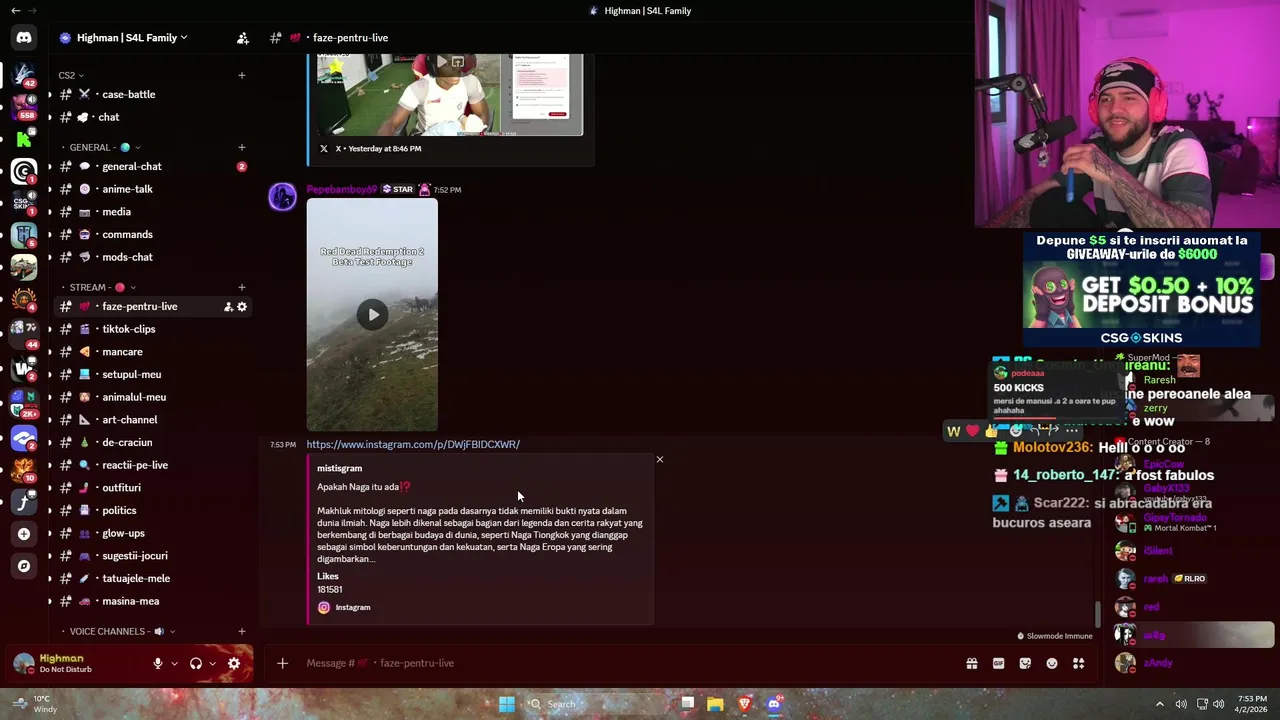Collapse the STREAM category
The height and width of the screenshot is (720, 1280).
pos(103,287)
